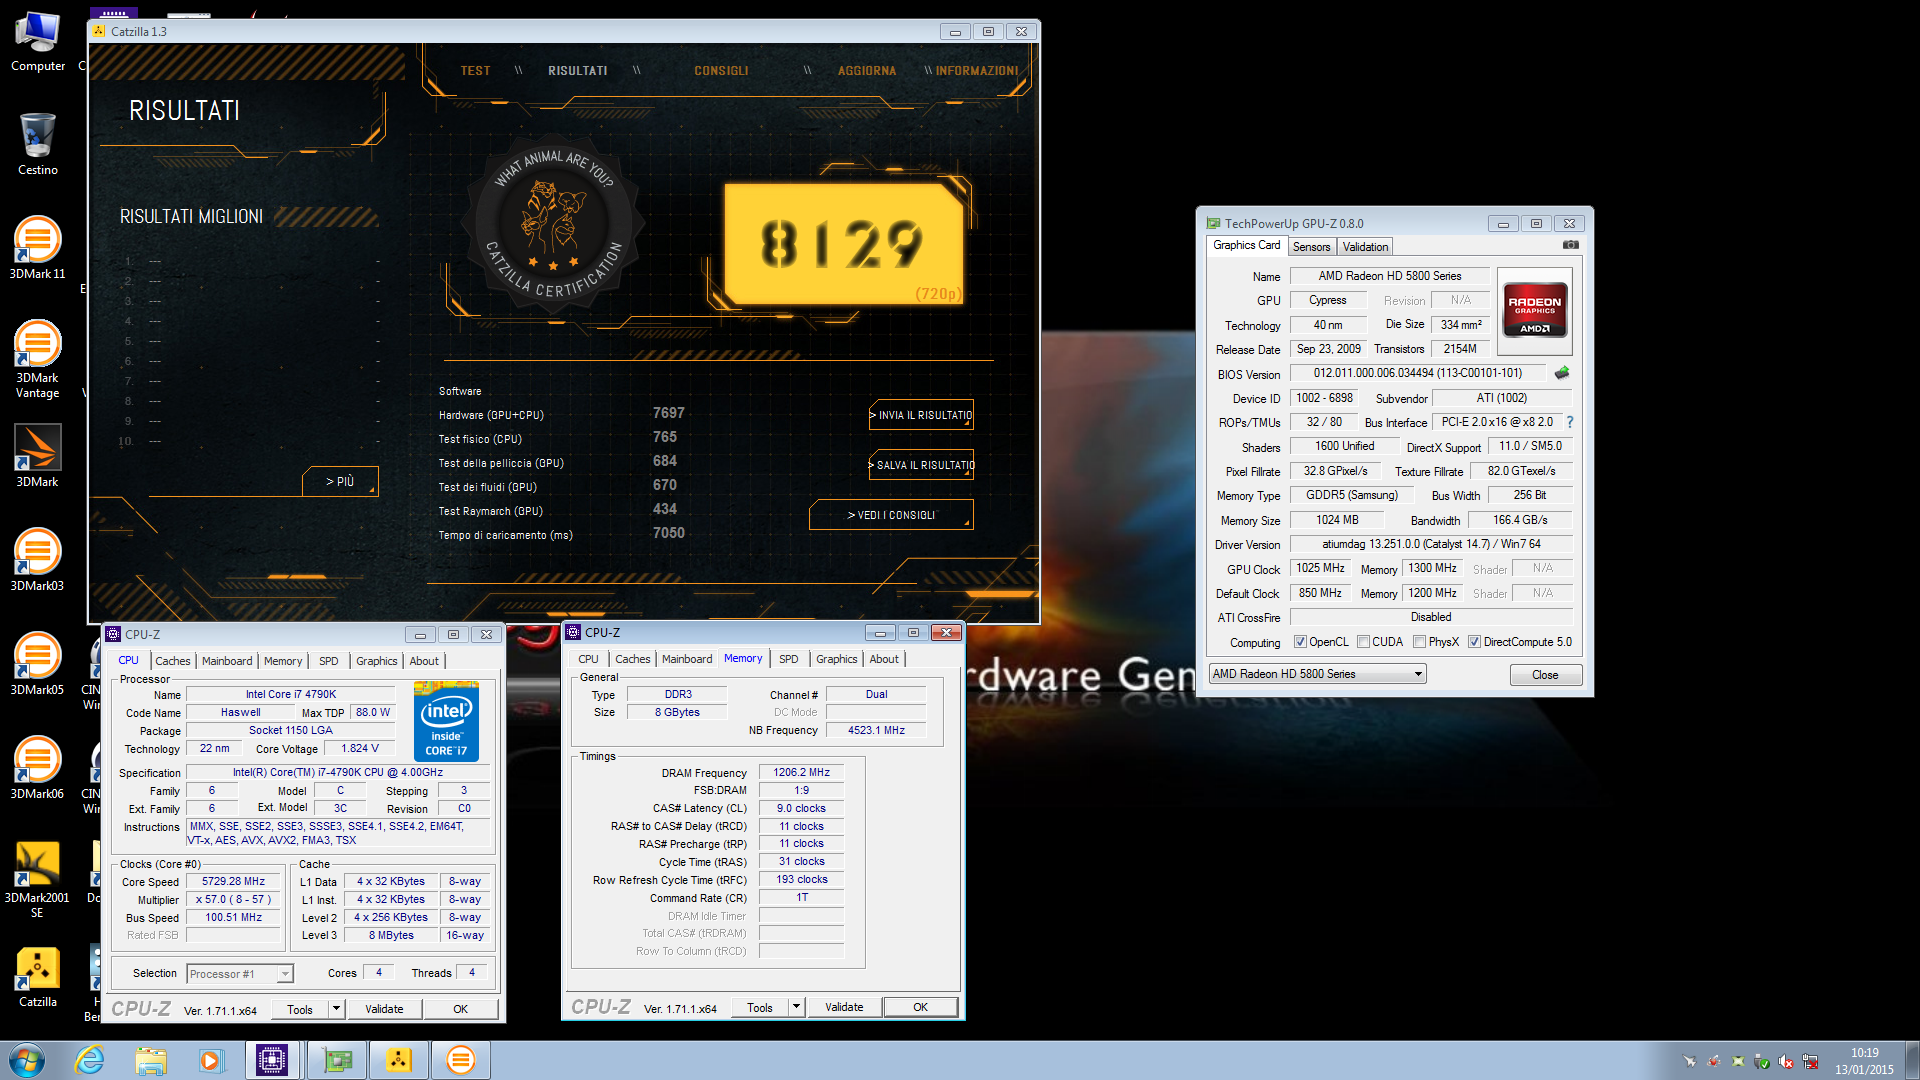Click Close button in GPU-Z
This screenshot has height=1080, width=1920.
1545,675
